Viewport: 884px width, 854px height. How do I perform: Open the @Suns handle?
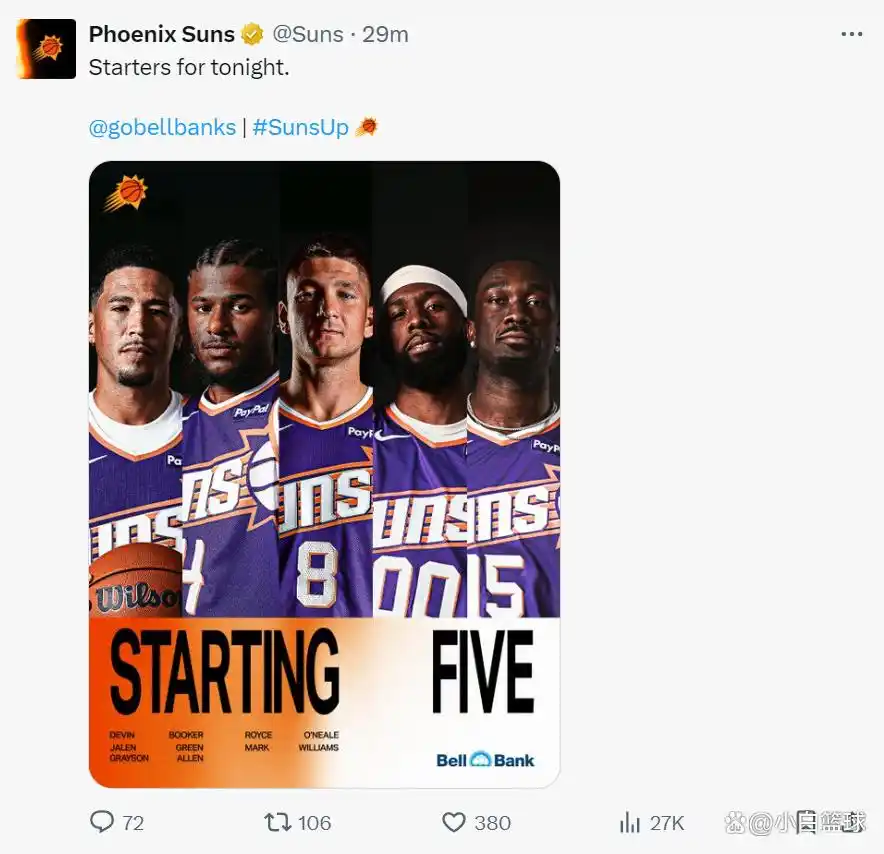click(309, 33)
